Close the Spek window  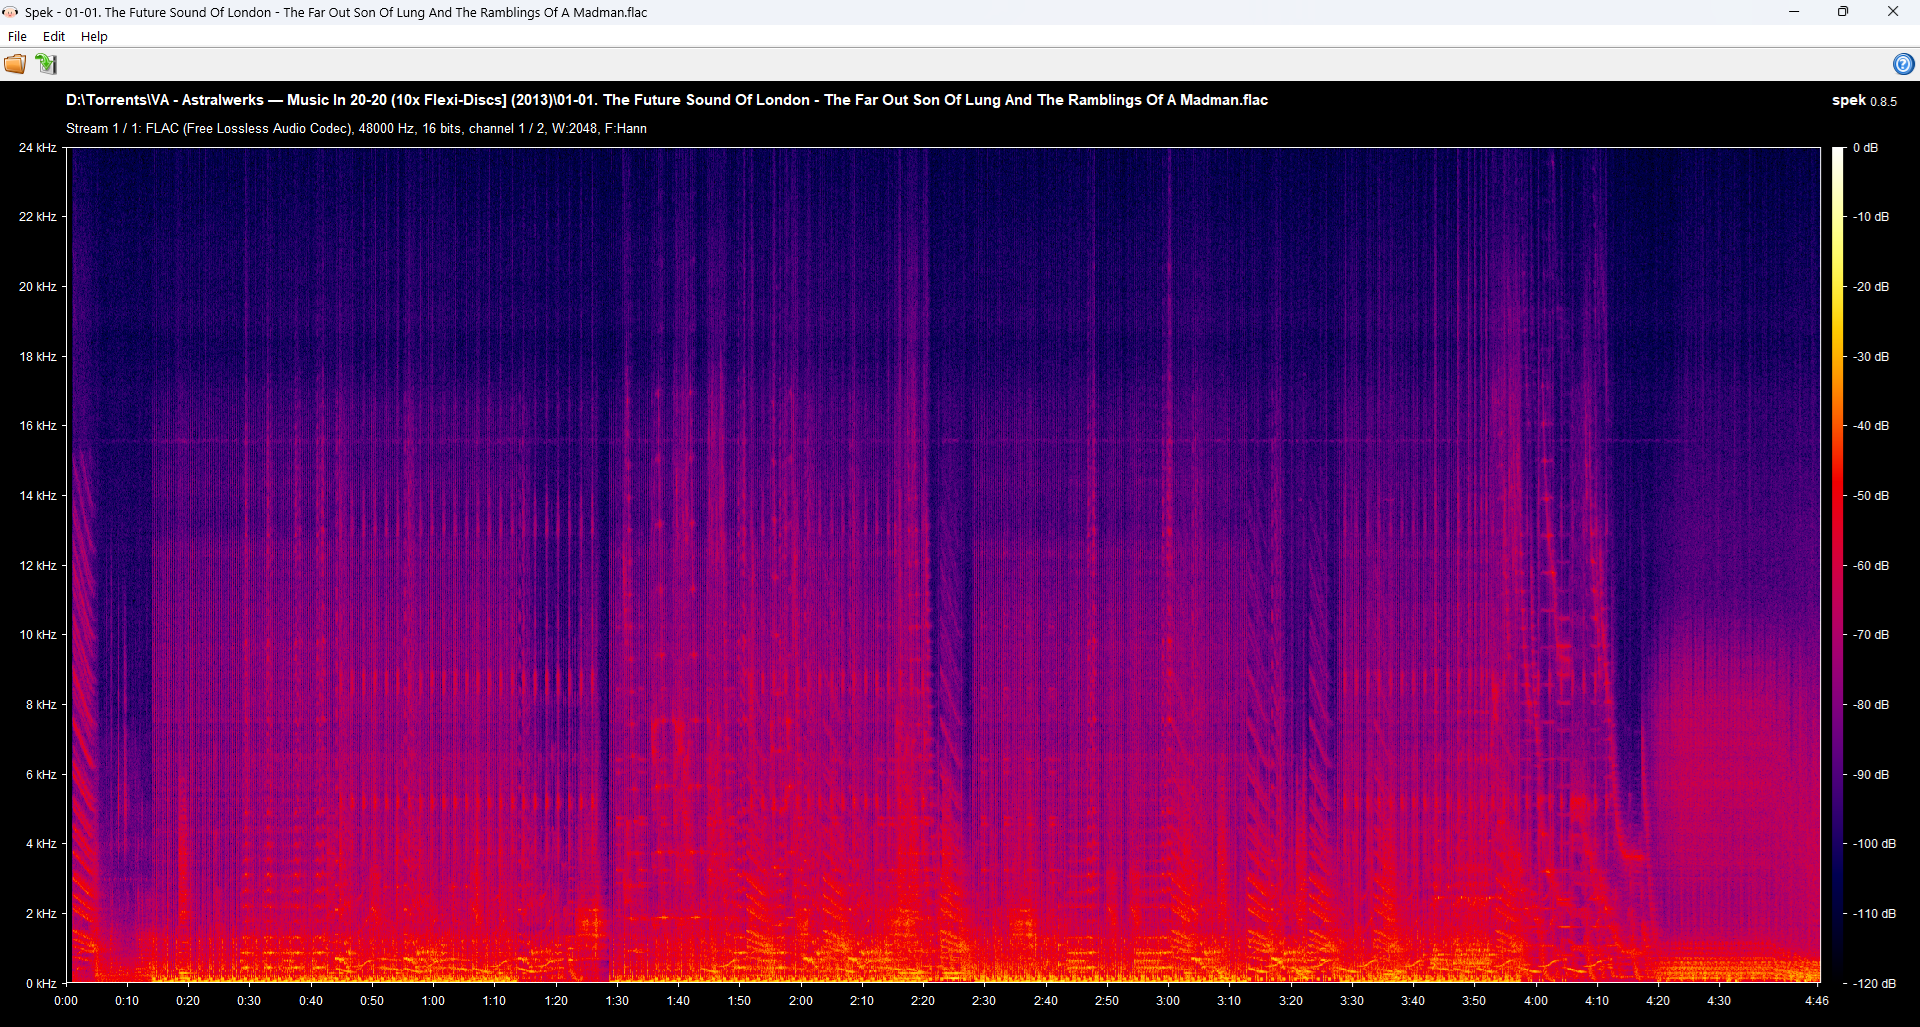click(x=1892, y=12)
